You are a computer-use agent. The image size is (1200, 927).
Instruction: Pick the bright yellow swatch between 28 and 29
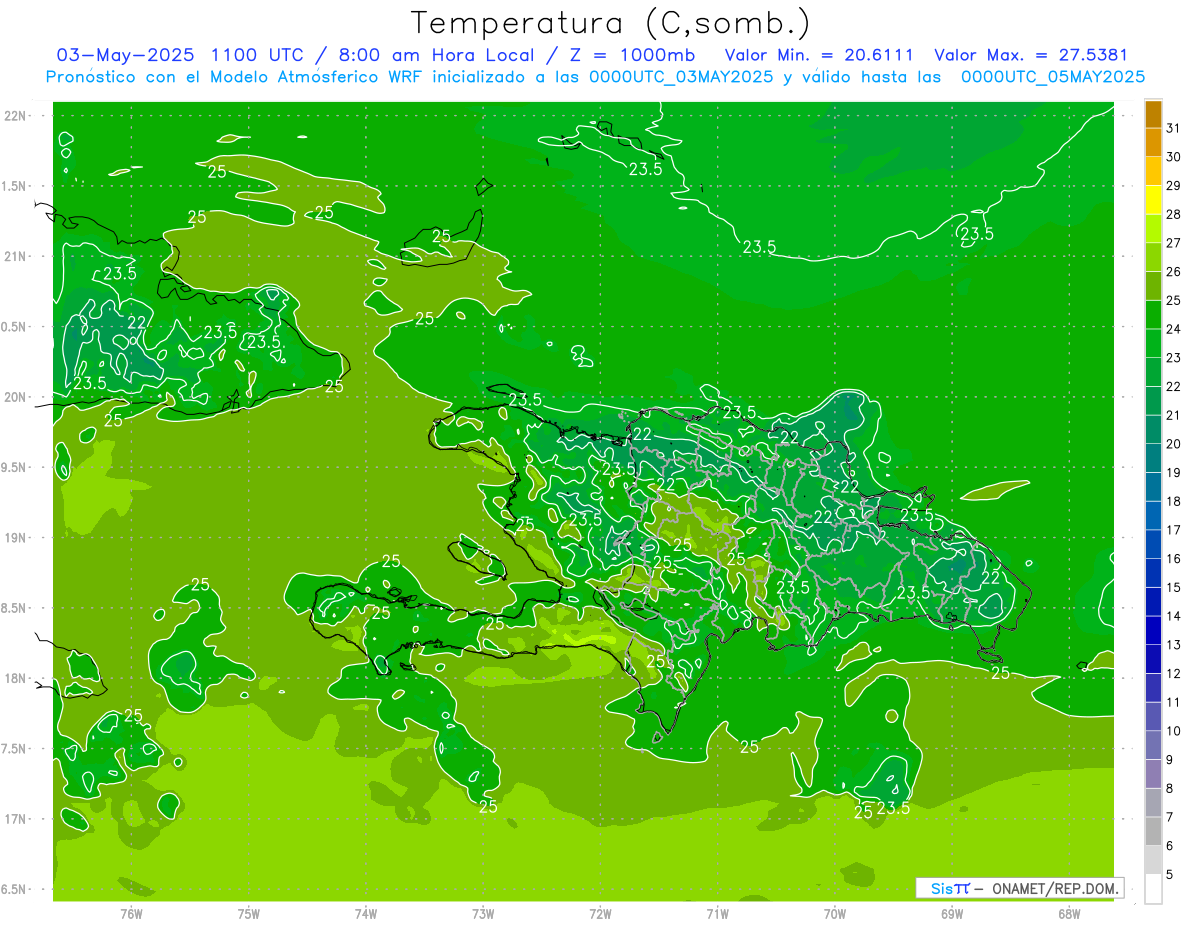pos(1153,200)
